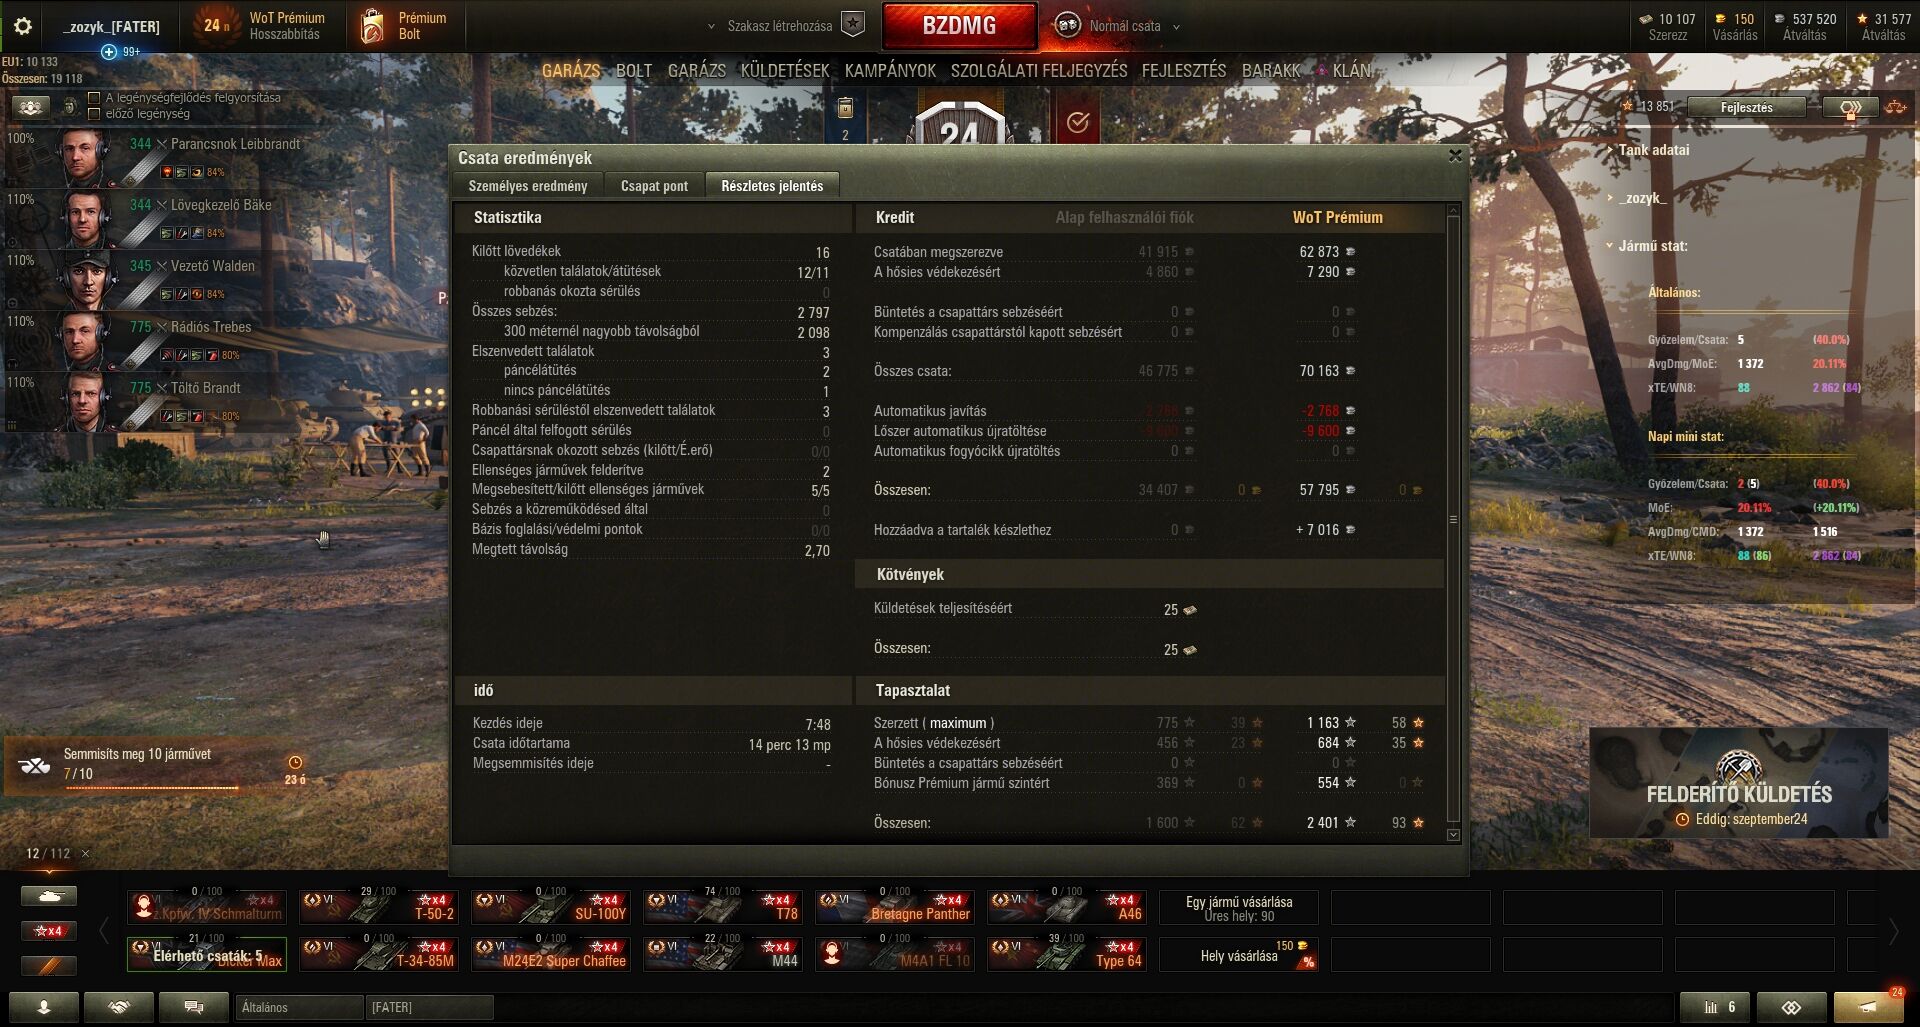Switch to Személyes eredmény tab
Image resolution: width=1920 pixels, height=1027 pixels.
tap(528, 186)
